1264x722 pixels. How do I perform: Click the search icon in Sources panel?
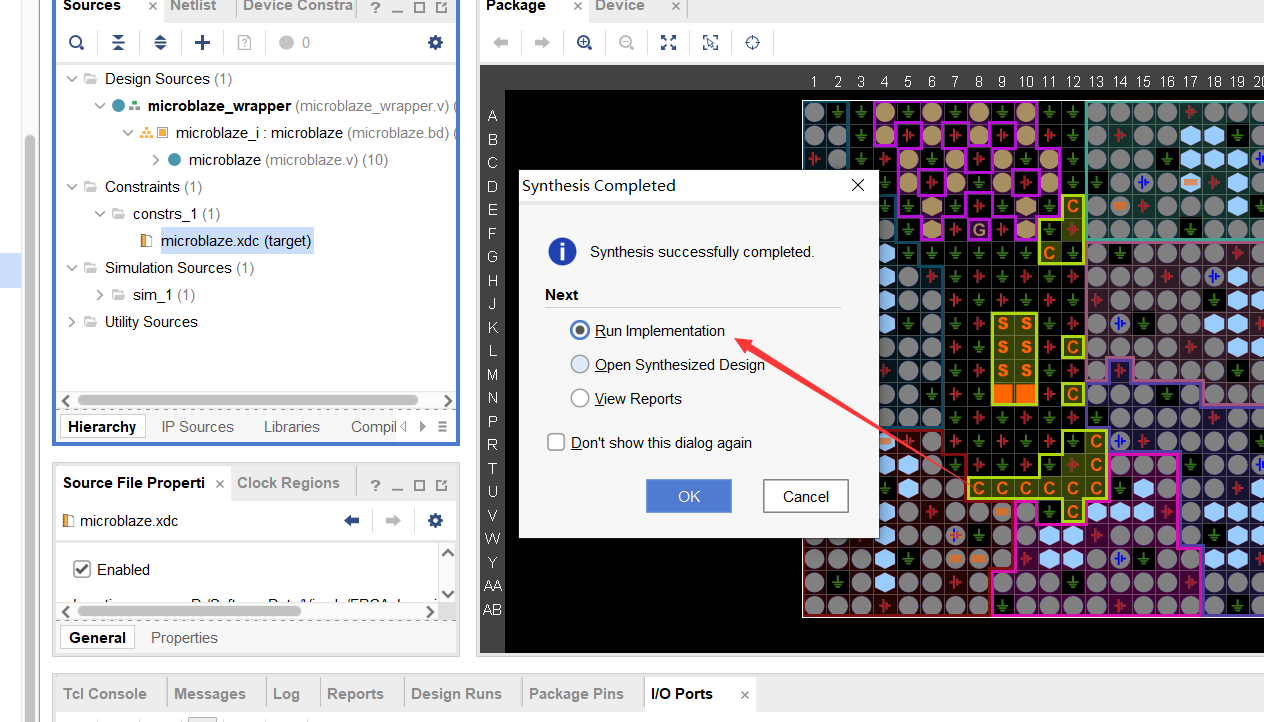pos(76,43)
